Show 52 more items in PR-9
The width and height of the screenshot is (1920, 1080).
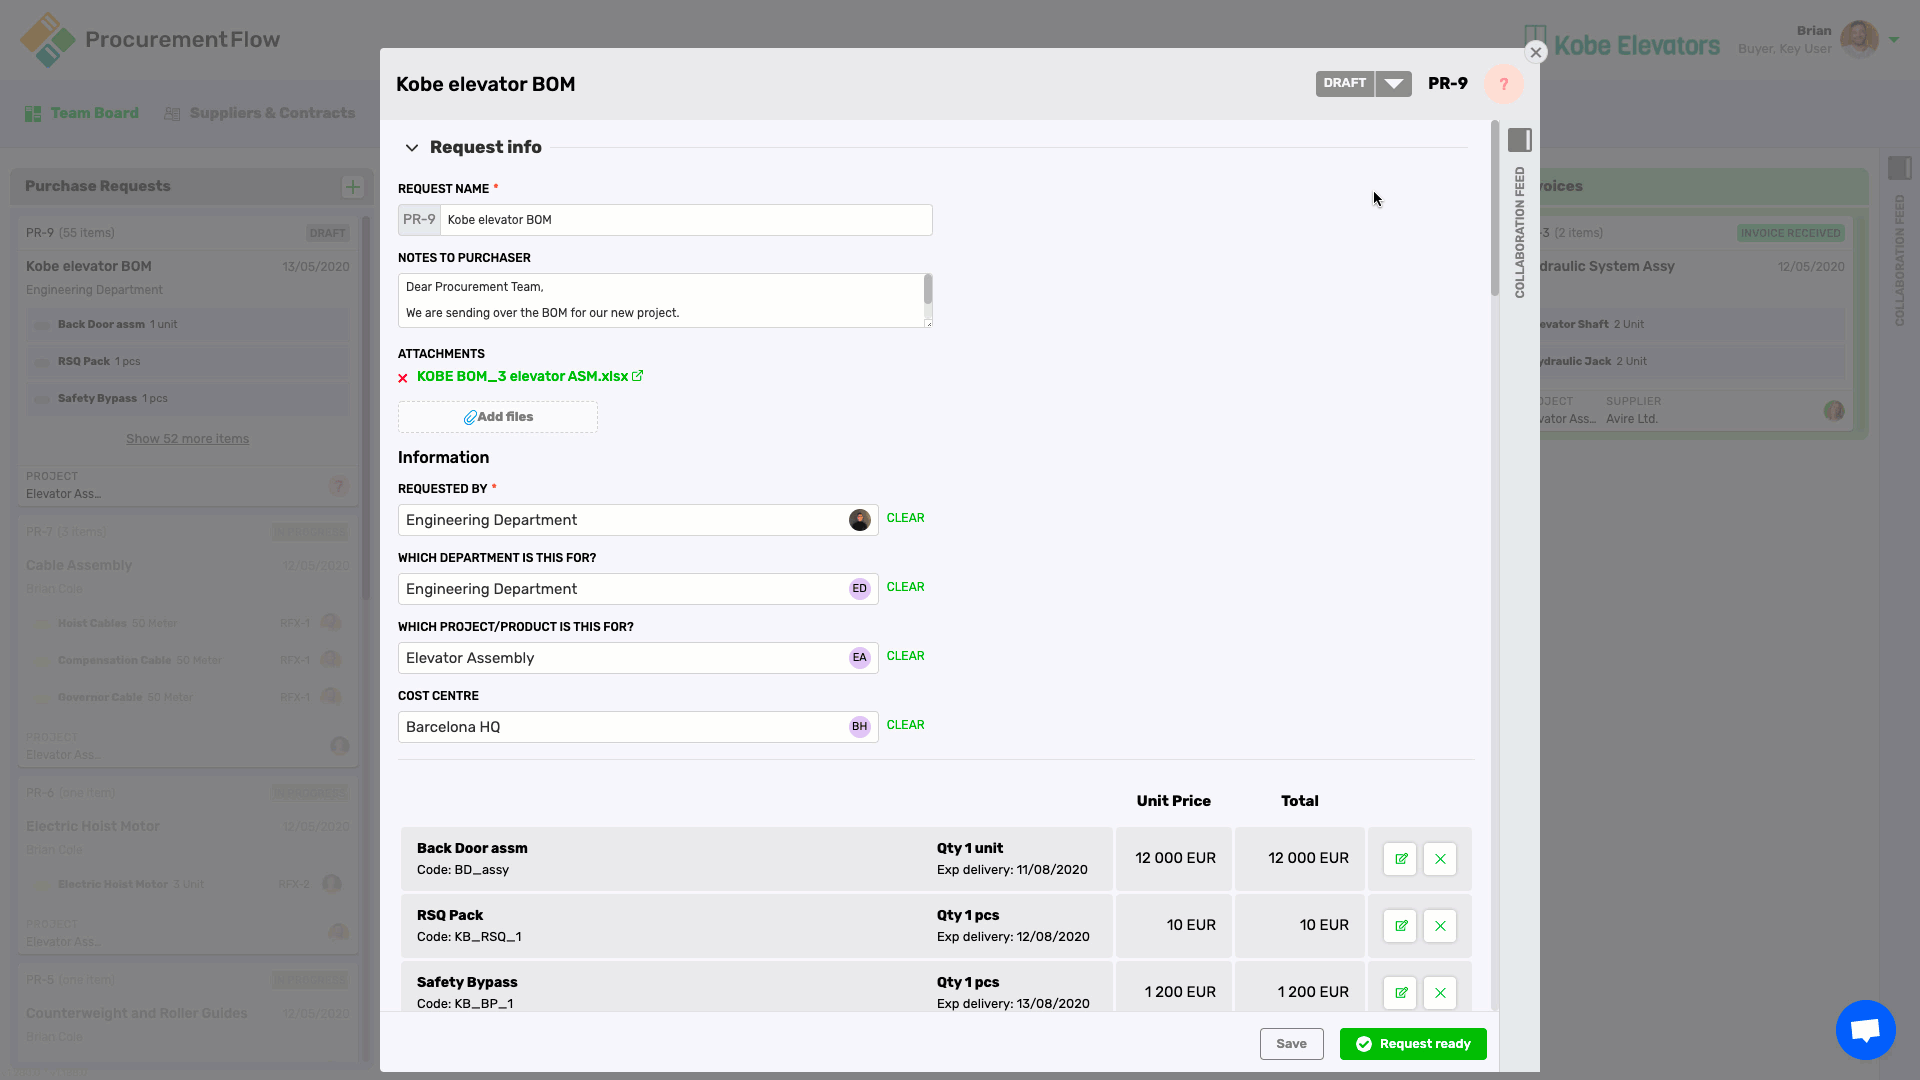click(186, 438)
